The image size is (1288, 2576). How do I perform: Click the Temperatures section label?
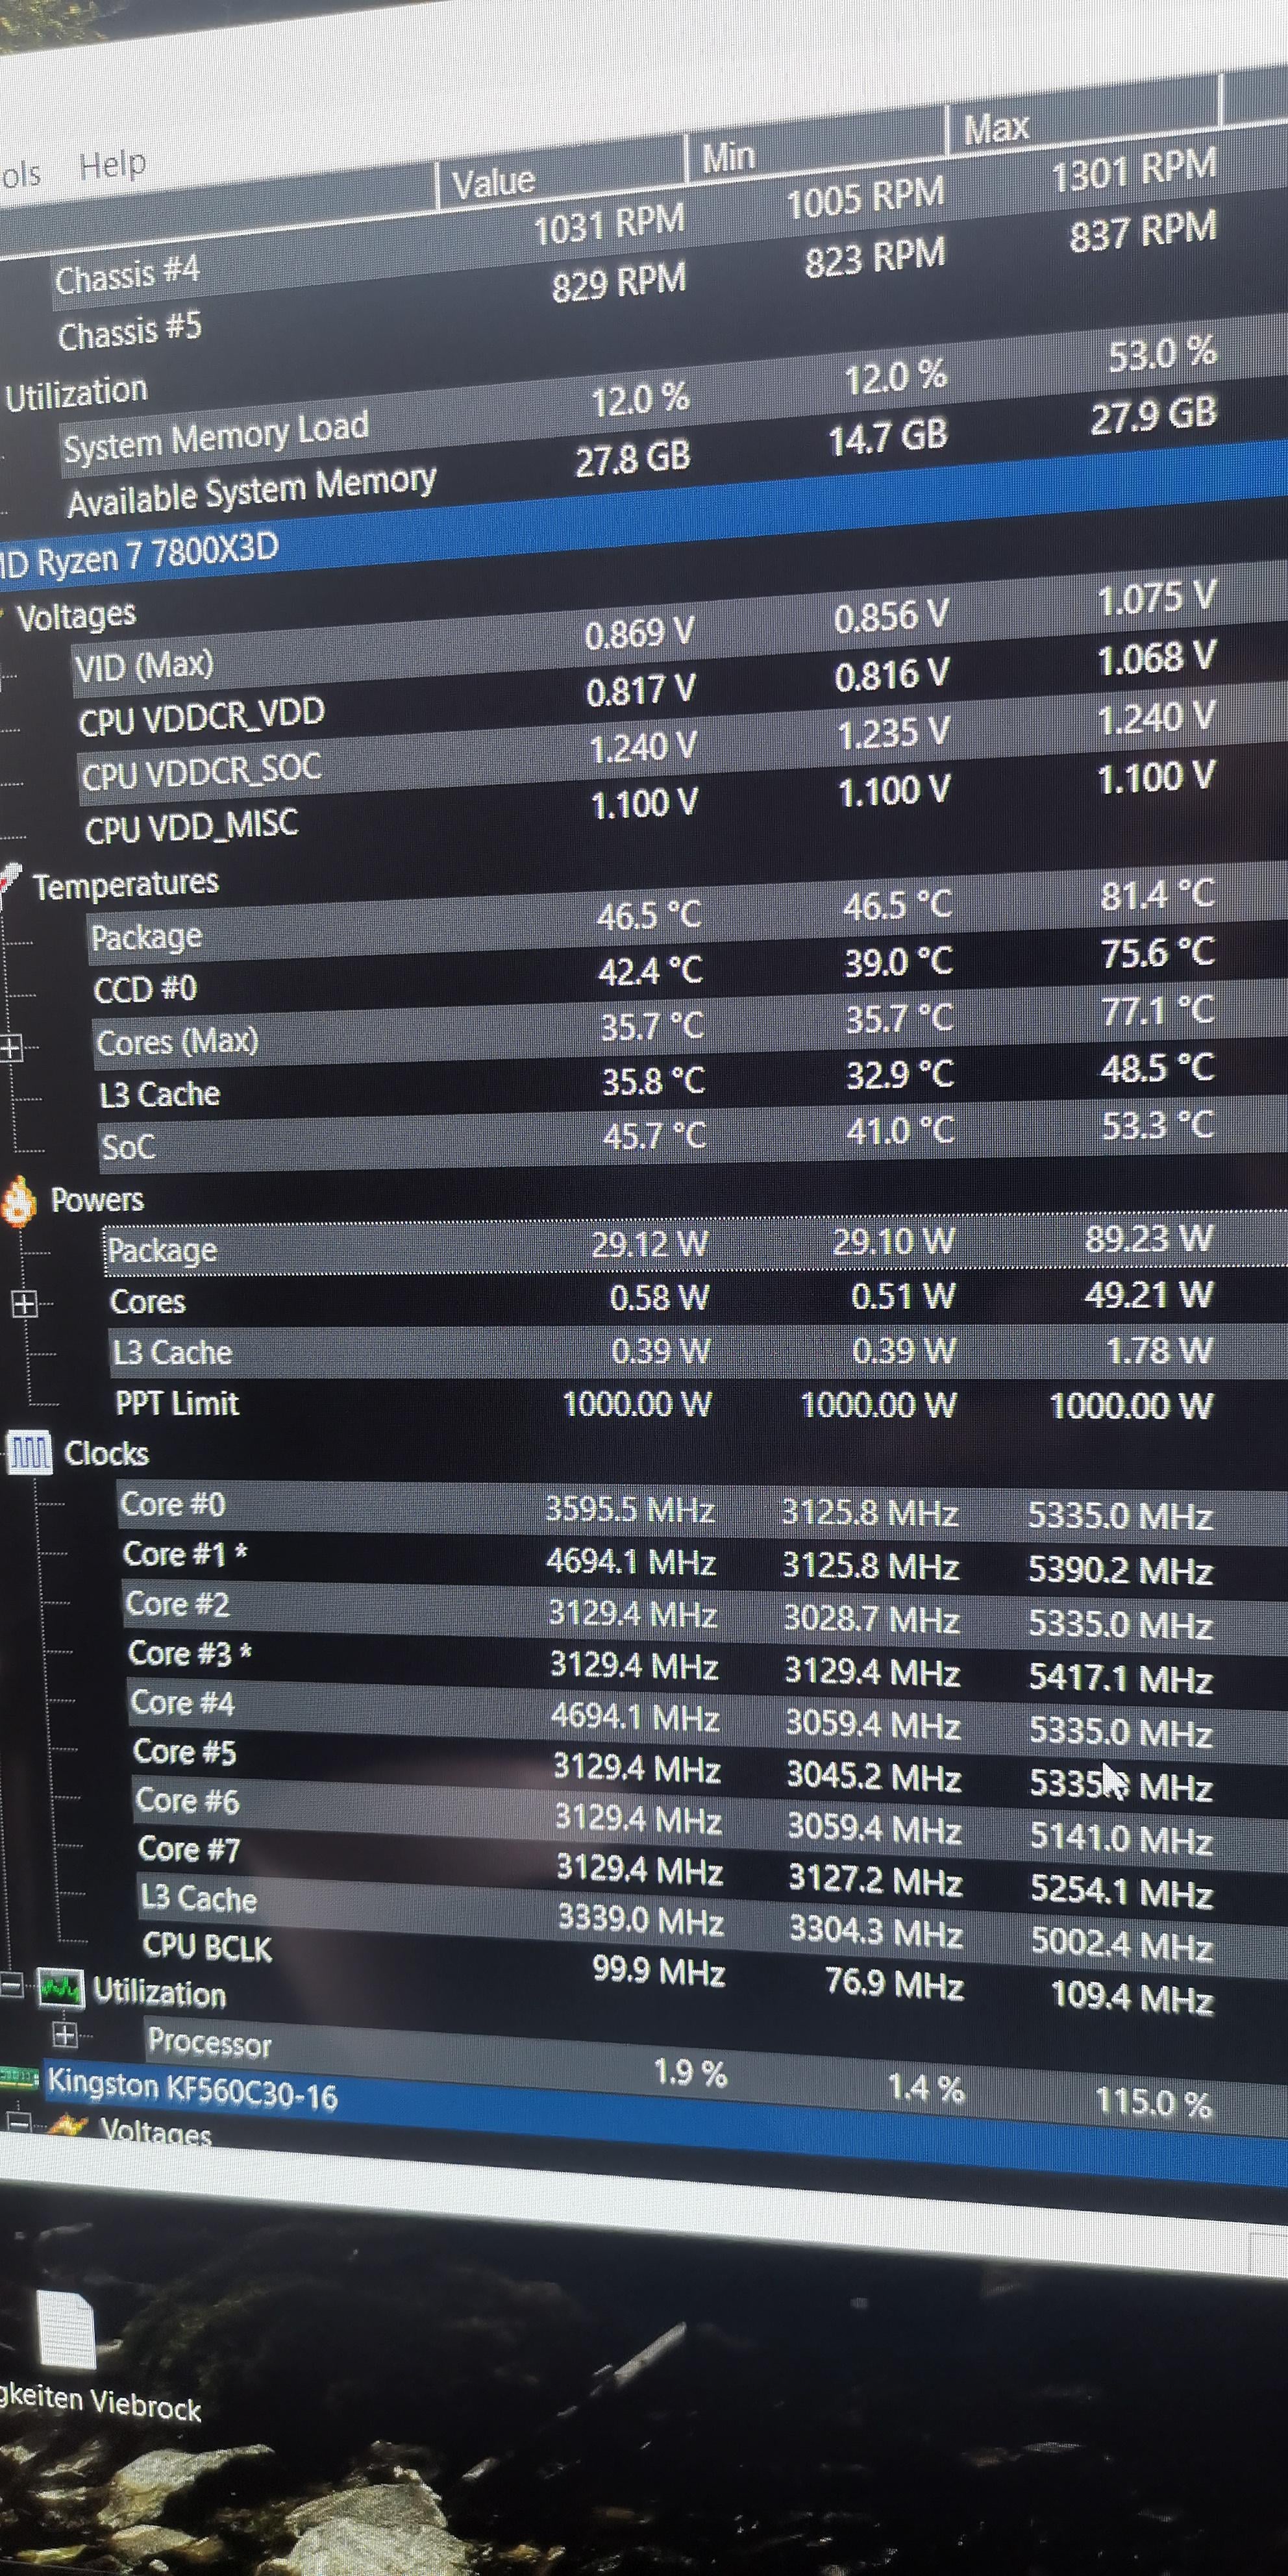coord(125,884)
